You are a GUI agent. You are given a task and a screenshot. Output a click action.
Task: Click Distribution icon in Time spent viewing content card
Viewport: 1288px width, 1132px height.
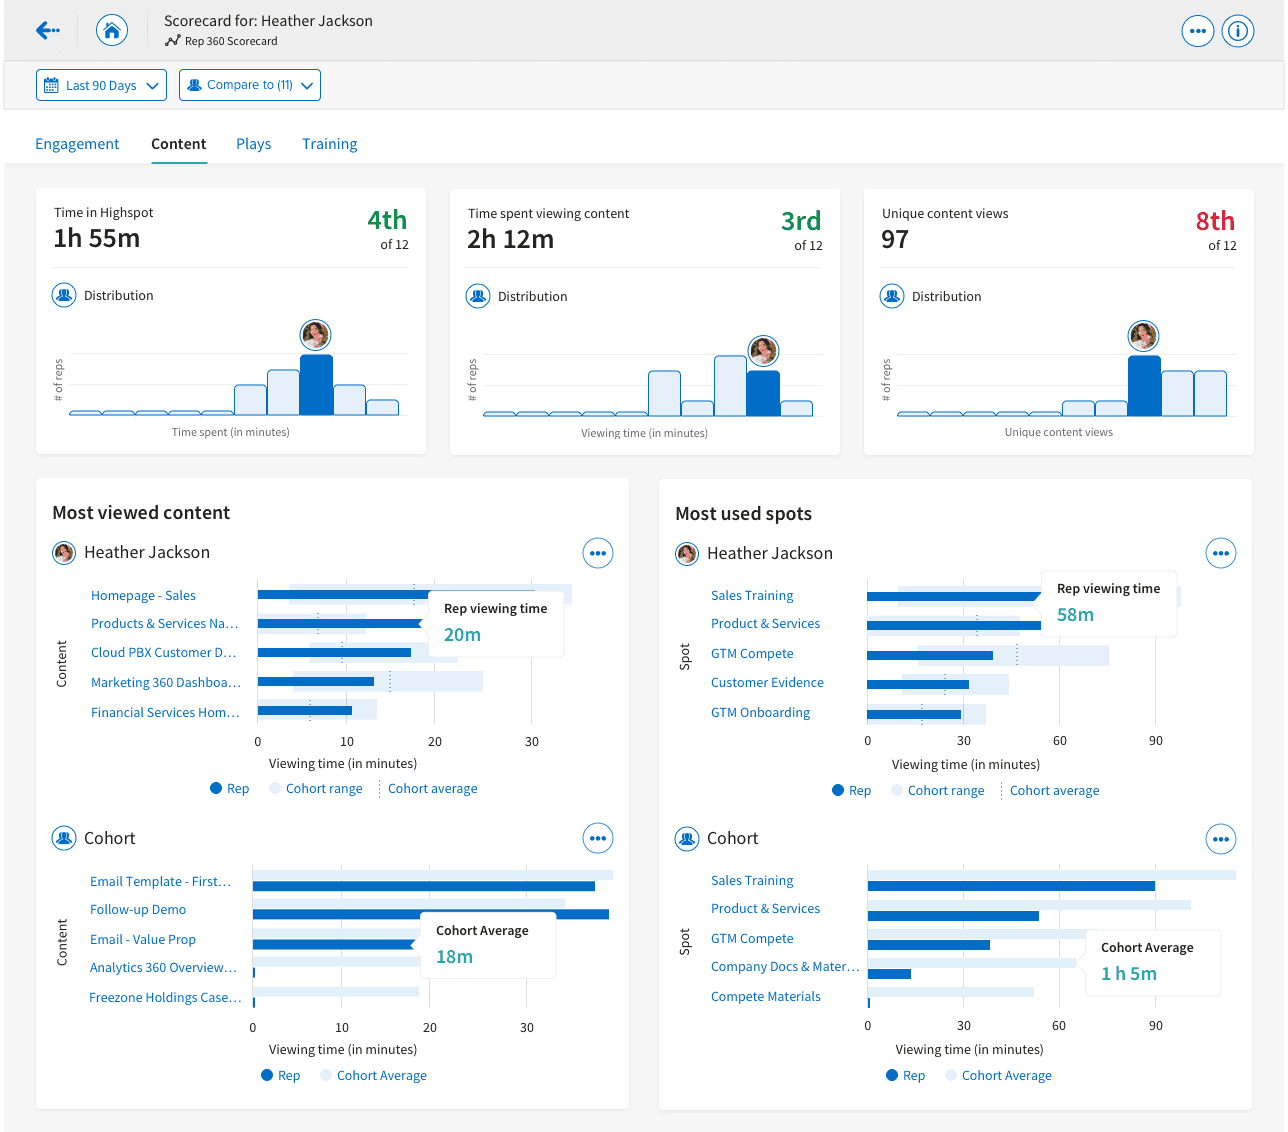point(478,297)
